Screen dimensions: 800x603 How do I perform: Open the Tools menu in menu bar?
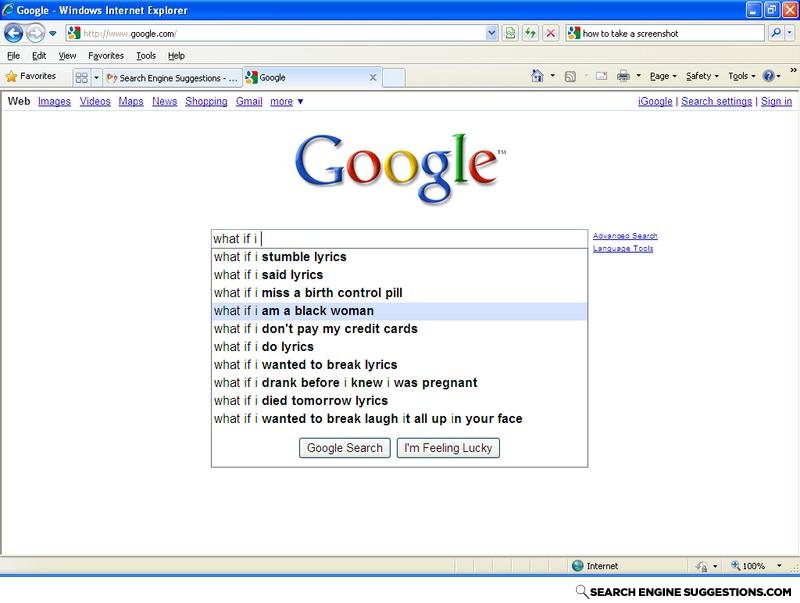coord(146,56)
